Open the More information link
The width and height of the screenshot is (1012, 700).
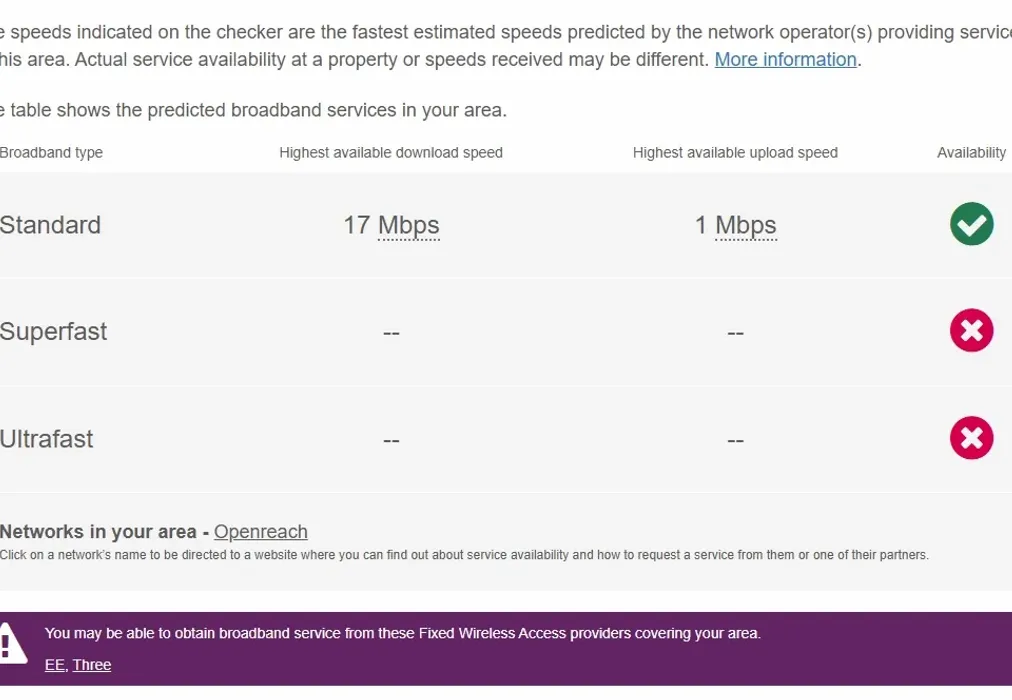tap(785, 59)
